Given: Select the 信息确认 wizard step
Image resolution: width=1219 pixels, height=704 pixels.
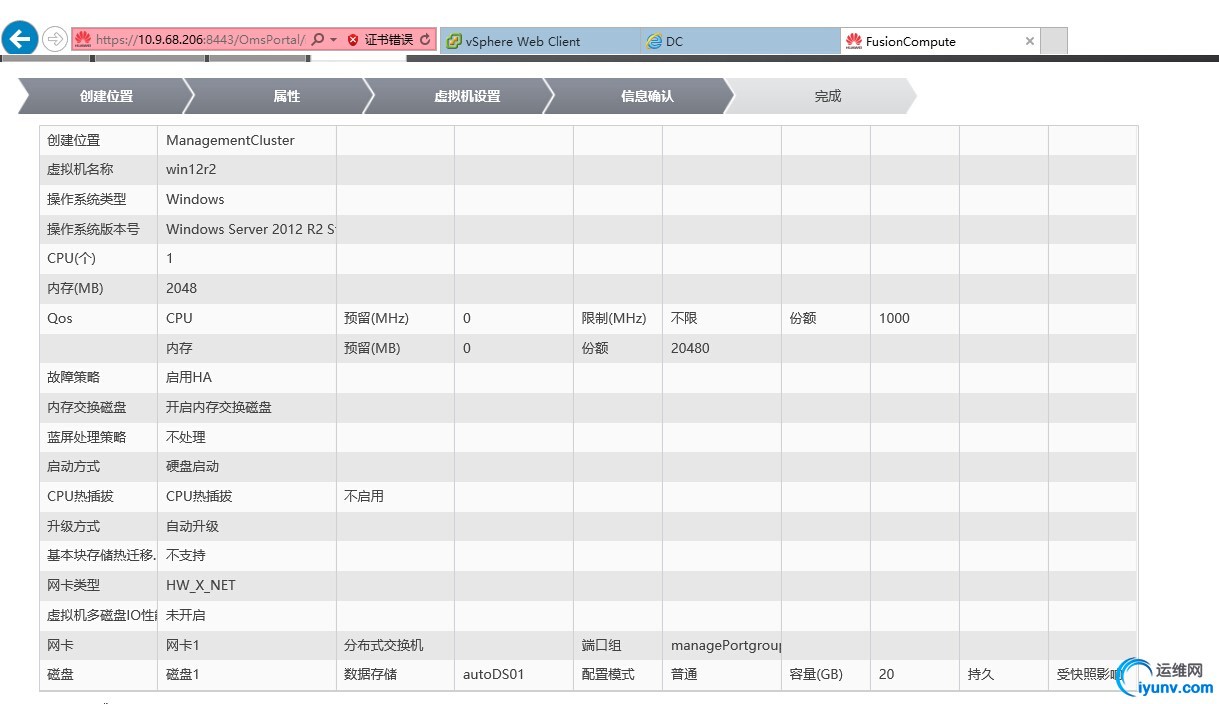Looking at the screenshot, I should pos(646,96).
